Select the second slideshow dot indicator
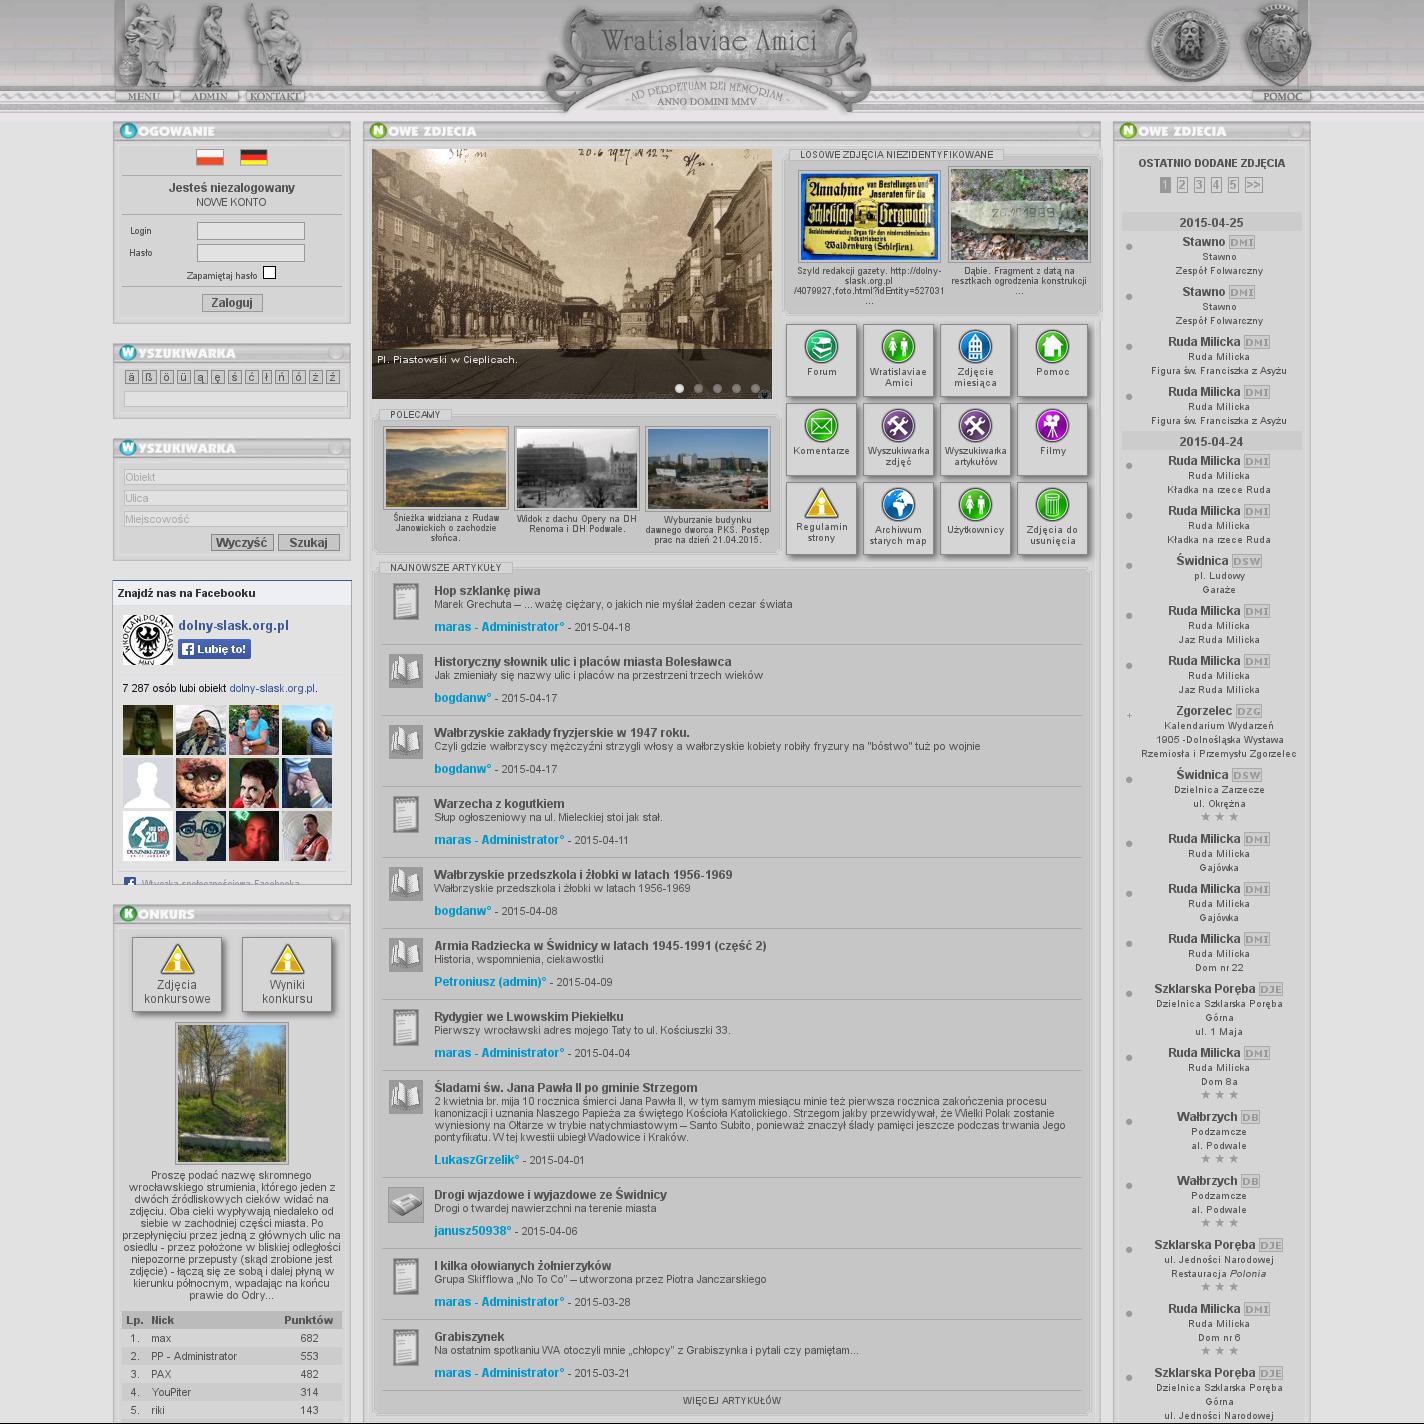Viewport: 1424px width, 1424px height. point(699,389)
